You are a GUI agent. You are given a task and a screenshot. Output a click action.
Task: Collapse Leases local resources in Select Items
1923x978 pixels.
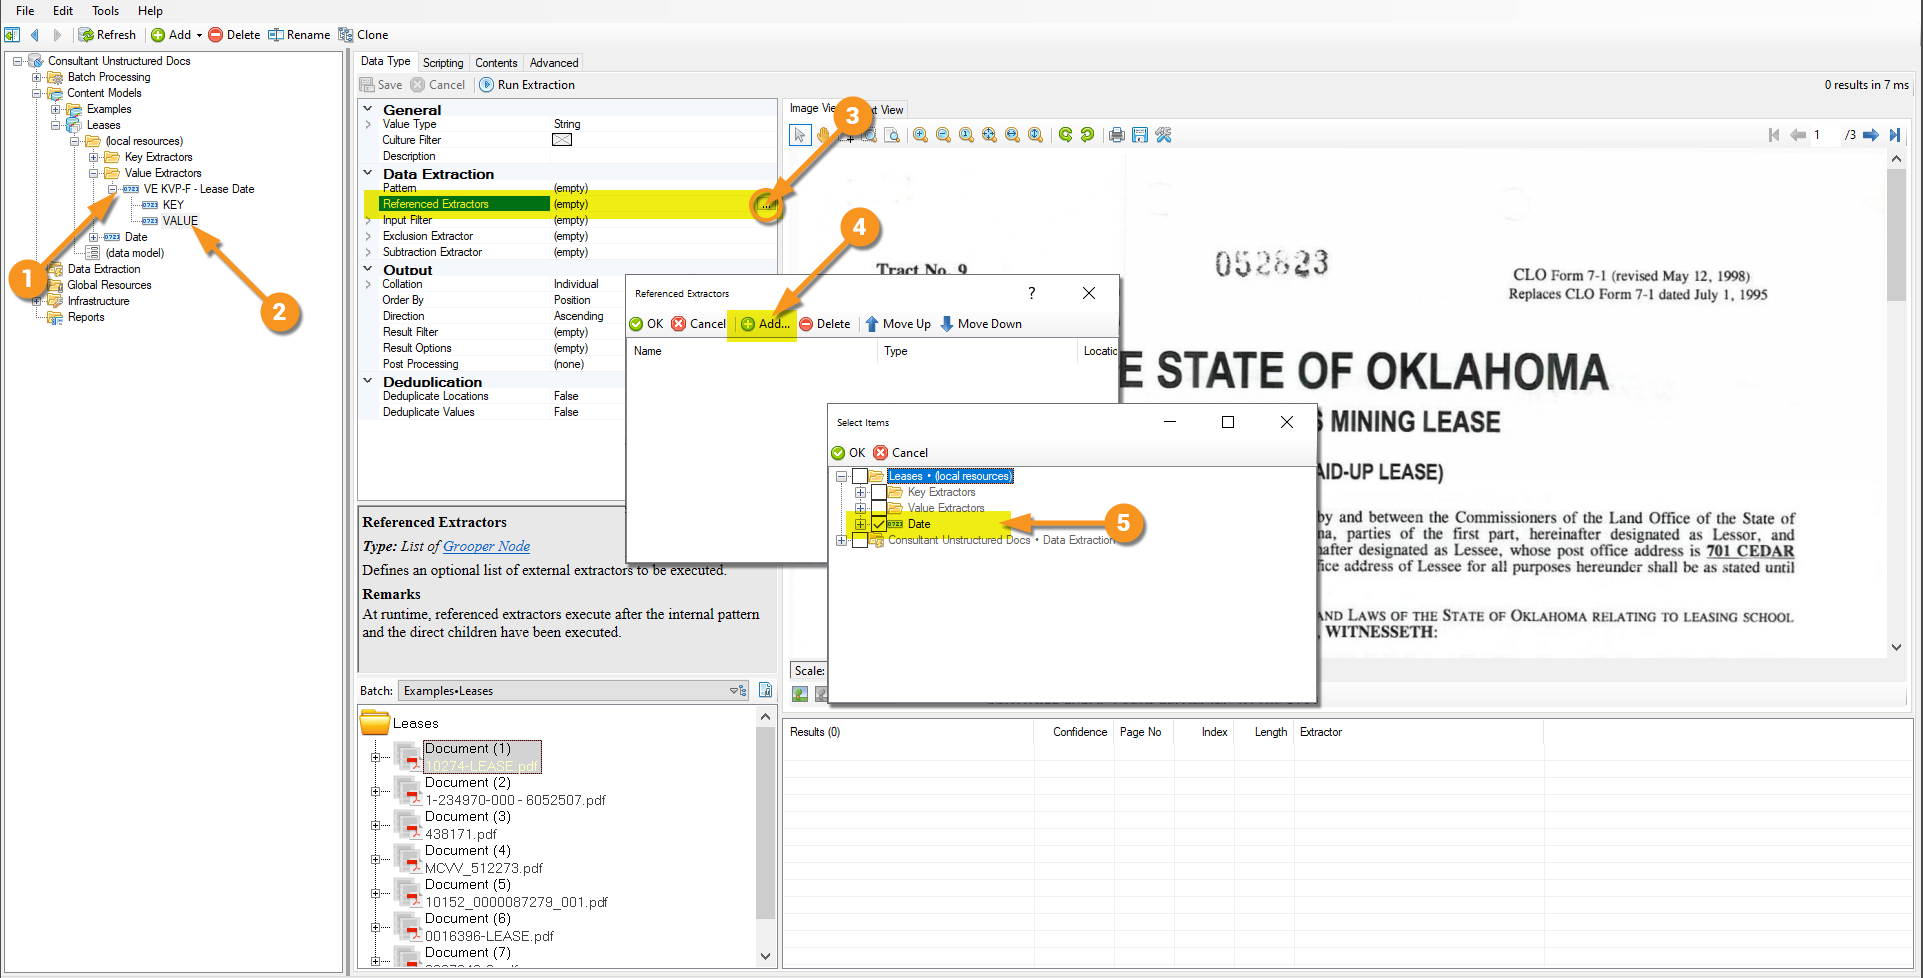click(x=841, y=476)
